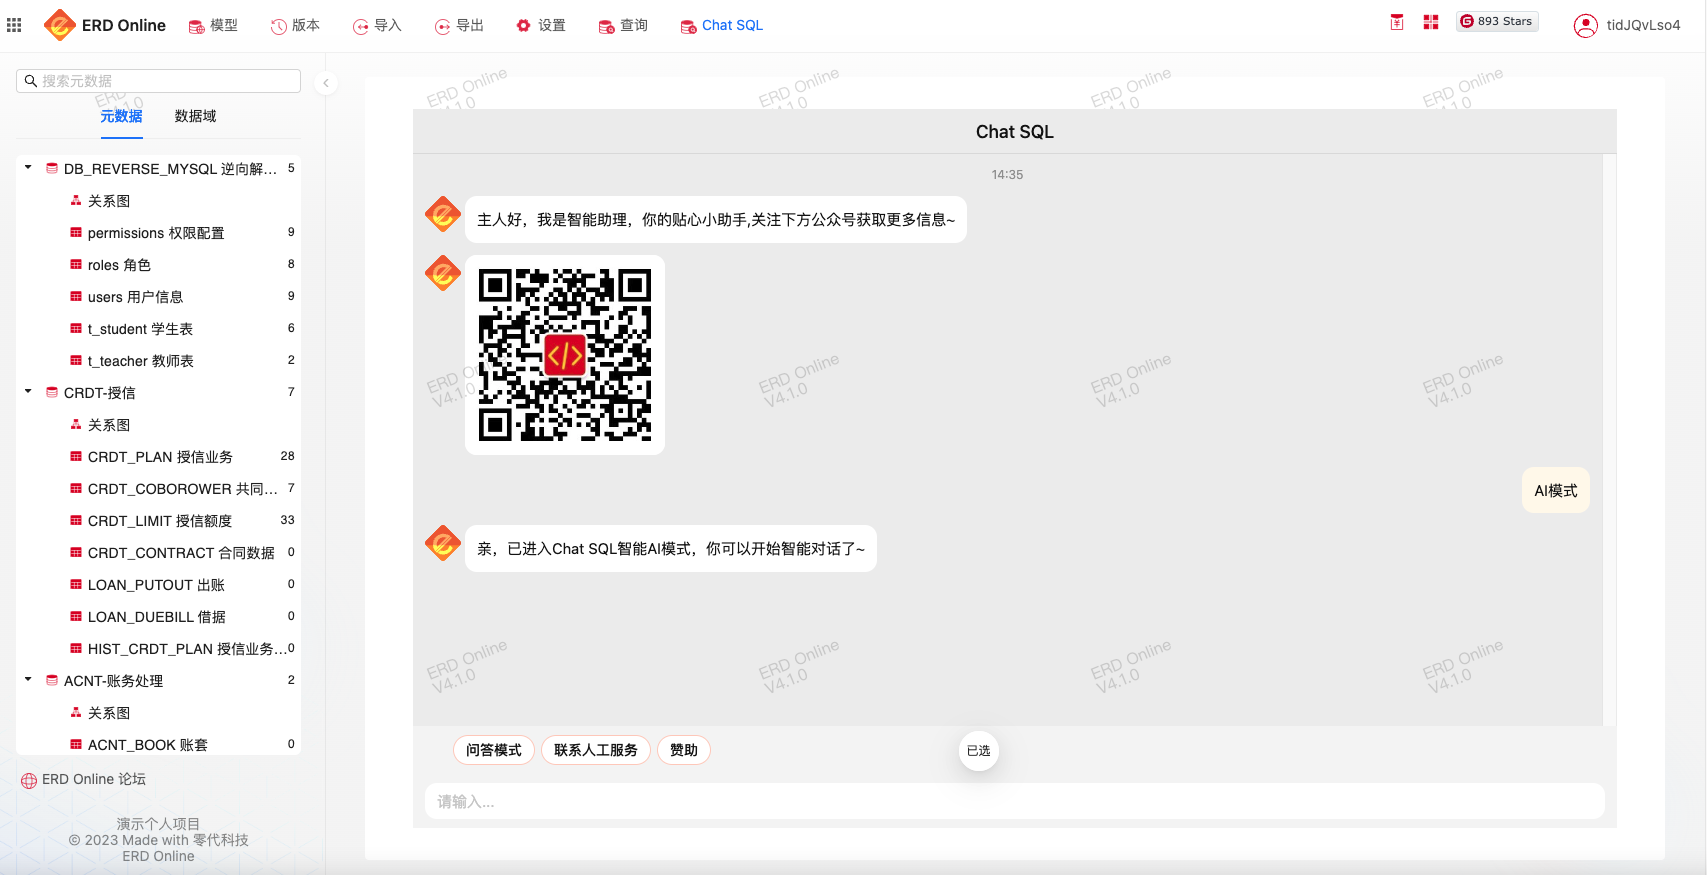Click the roles 角色 table icon
This screenshot has width=1707, height=875.
[x=76, y=265]
